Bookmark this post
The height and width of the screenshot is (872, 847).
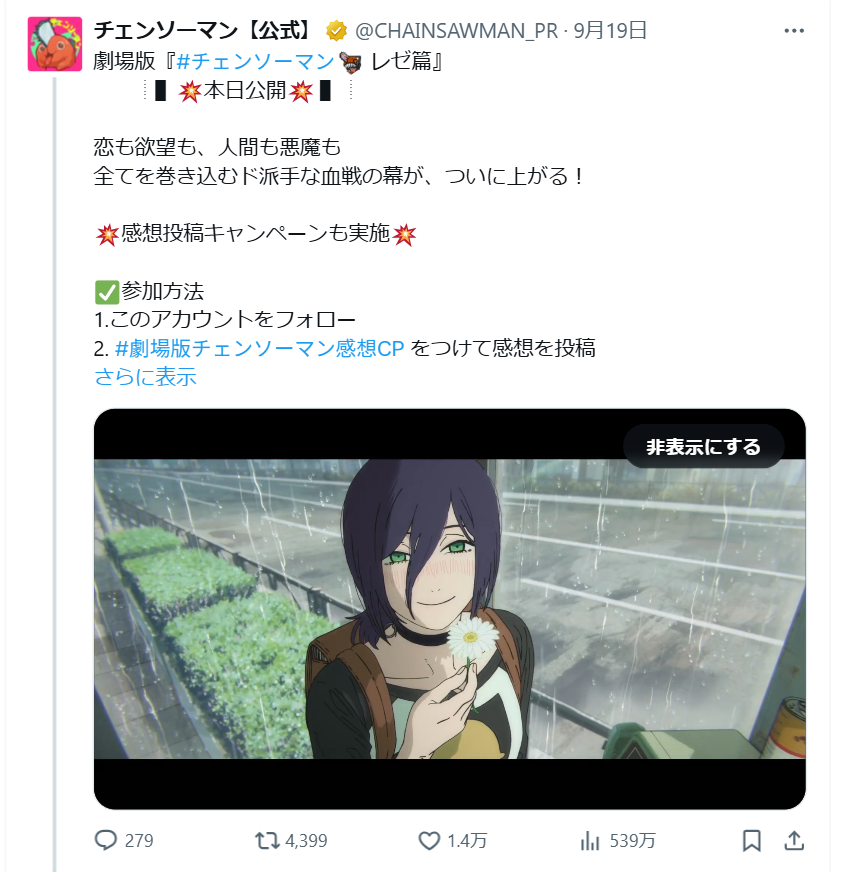tap(751, 840)
